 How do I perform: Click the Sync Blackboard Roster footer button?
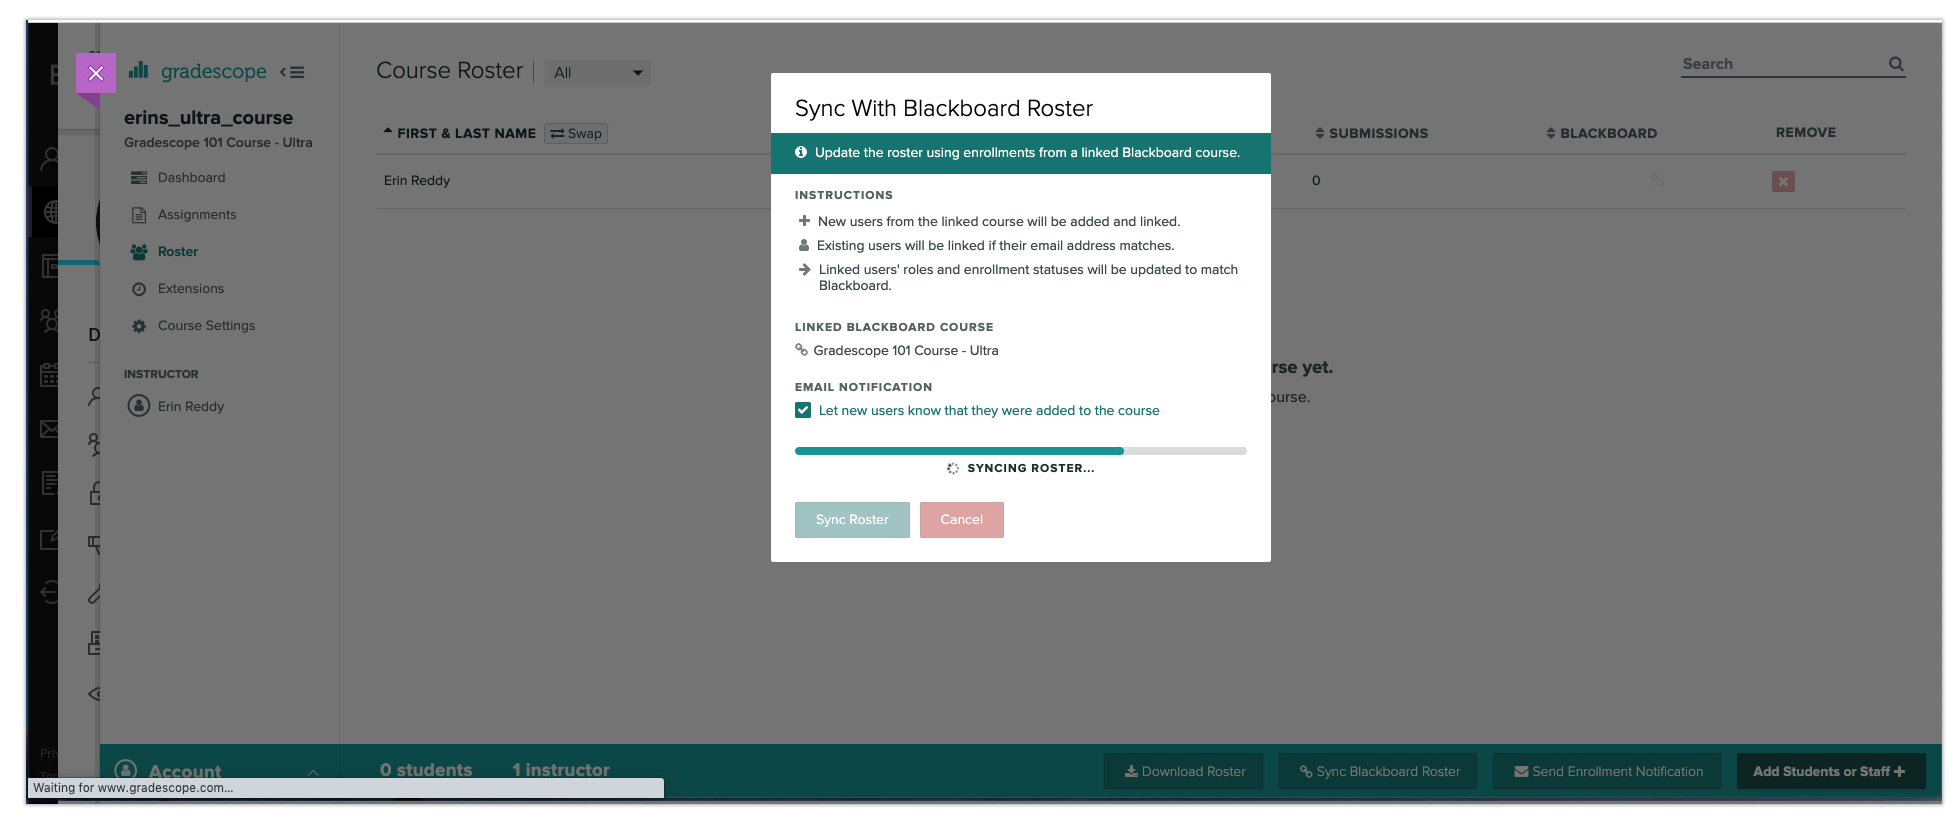(x=1378, y=771)
